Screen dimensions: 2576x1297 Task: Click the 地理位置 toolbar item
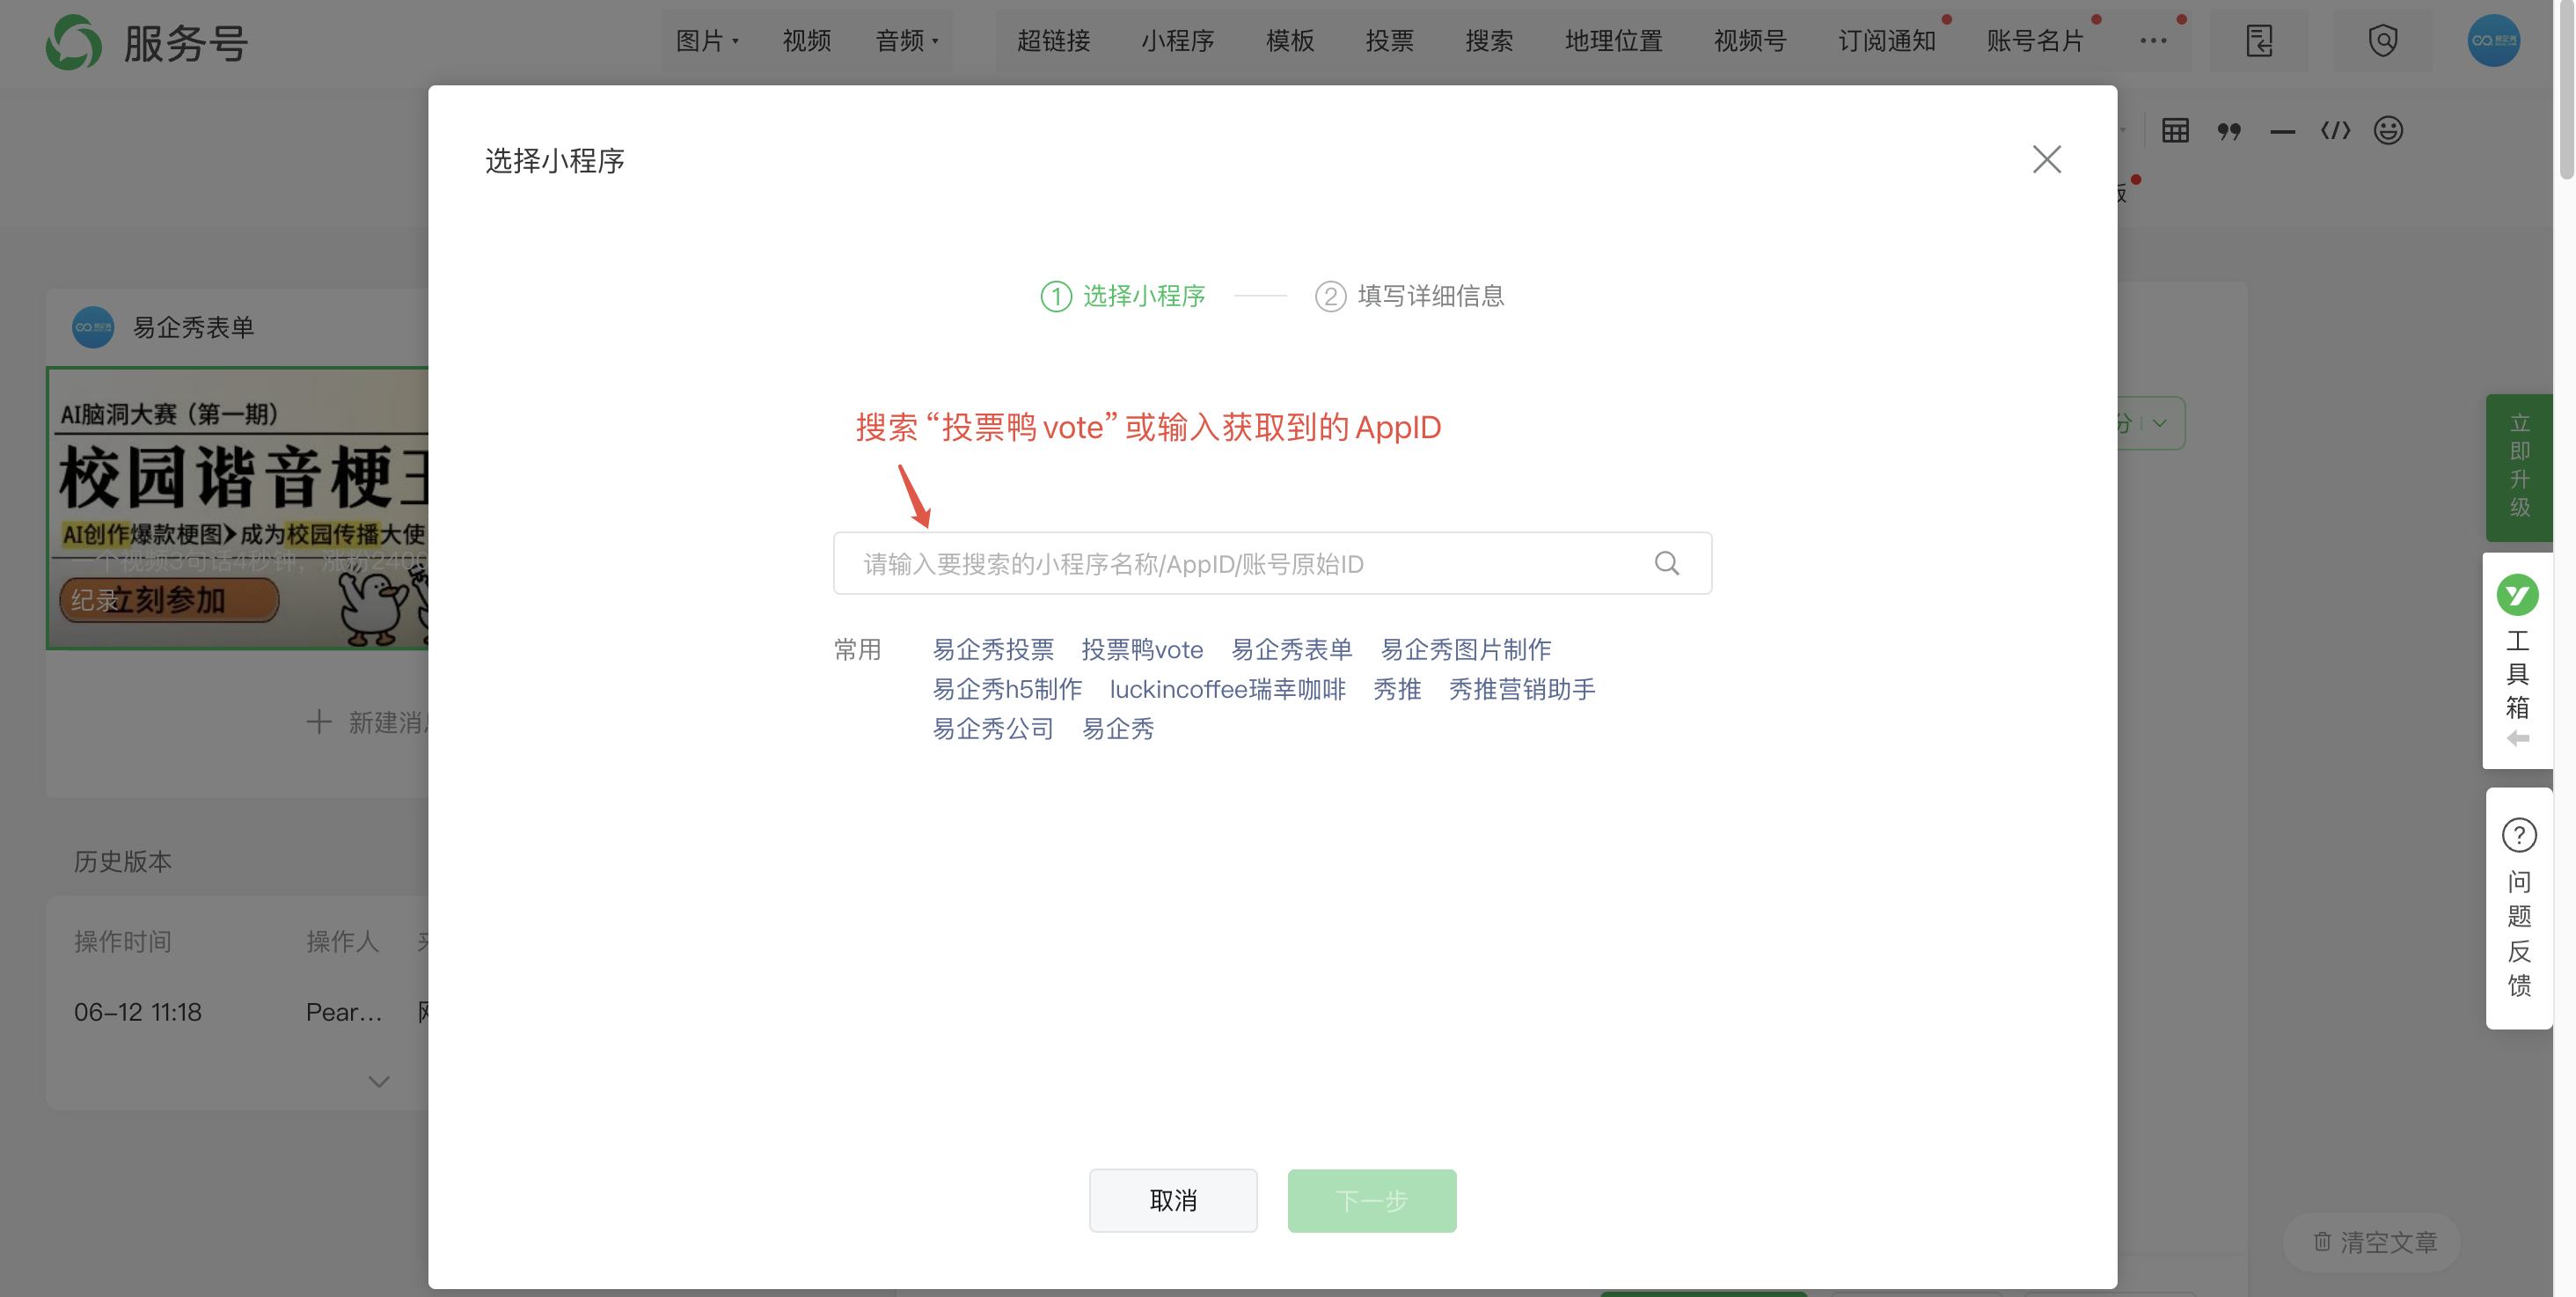[x=1613, y=41]
